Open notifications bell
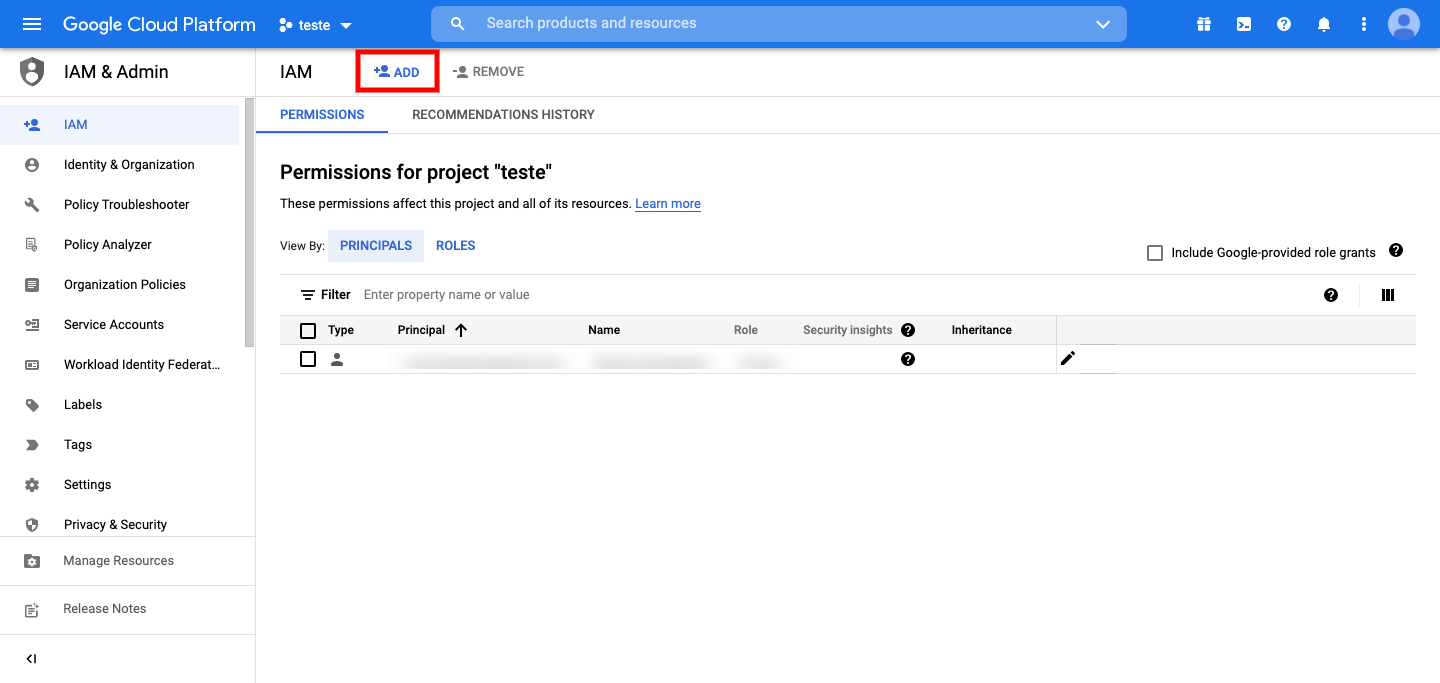 pos(1324,24)
